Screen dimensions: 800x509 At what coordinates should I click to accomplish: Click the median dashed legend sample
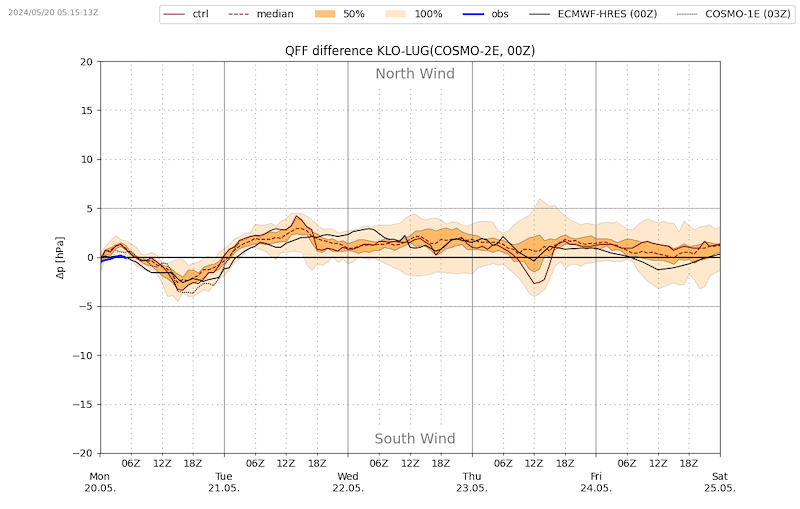[x=237, y=14]
